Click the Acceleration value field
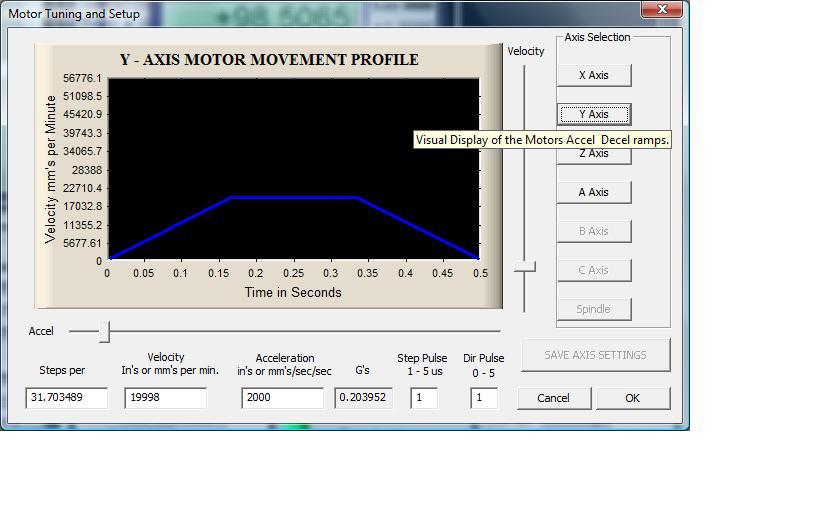Viewport: 840px width, 525px height. pyautogui.click(x=284, y=398)
